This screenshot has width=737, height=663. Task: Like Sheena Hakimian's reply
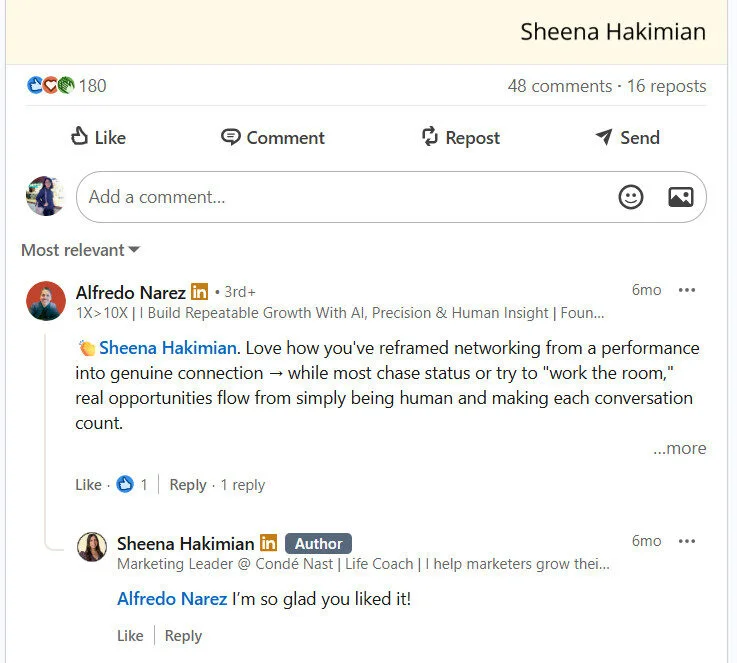[130, 636]
